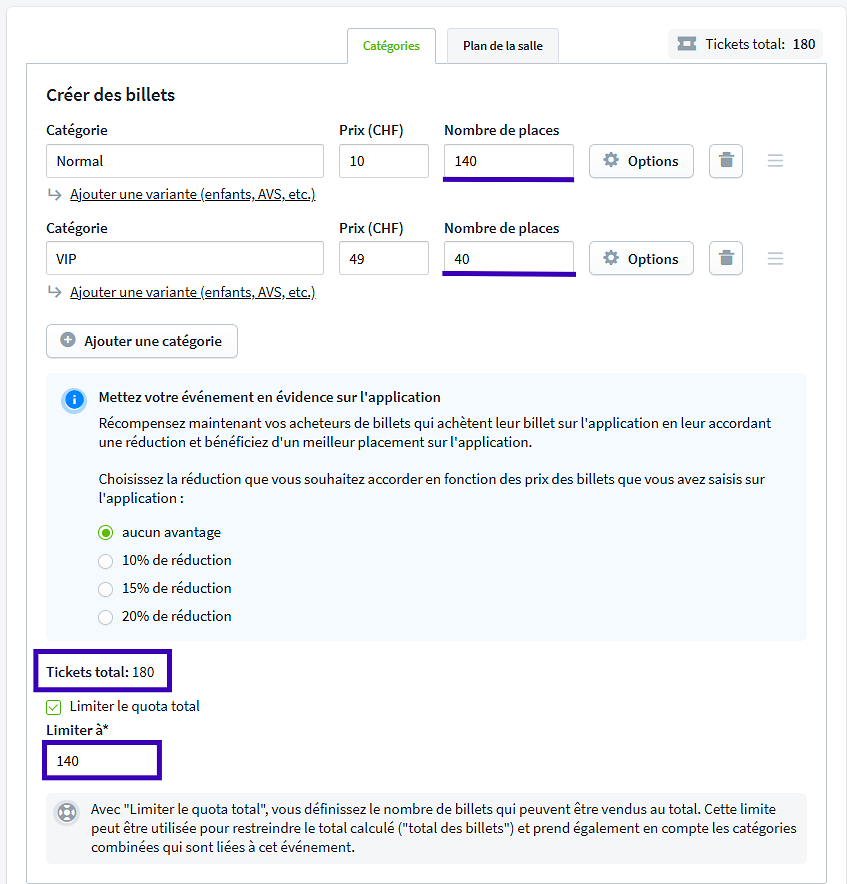Delete the Normal category with trash icon

coord(726,161)
